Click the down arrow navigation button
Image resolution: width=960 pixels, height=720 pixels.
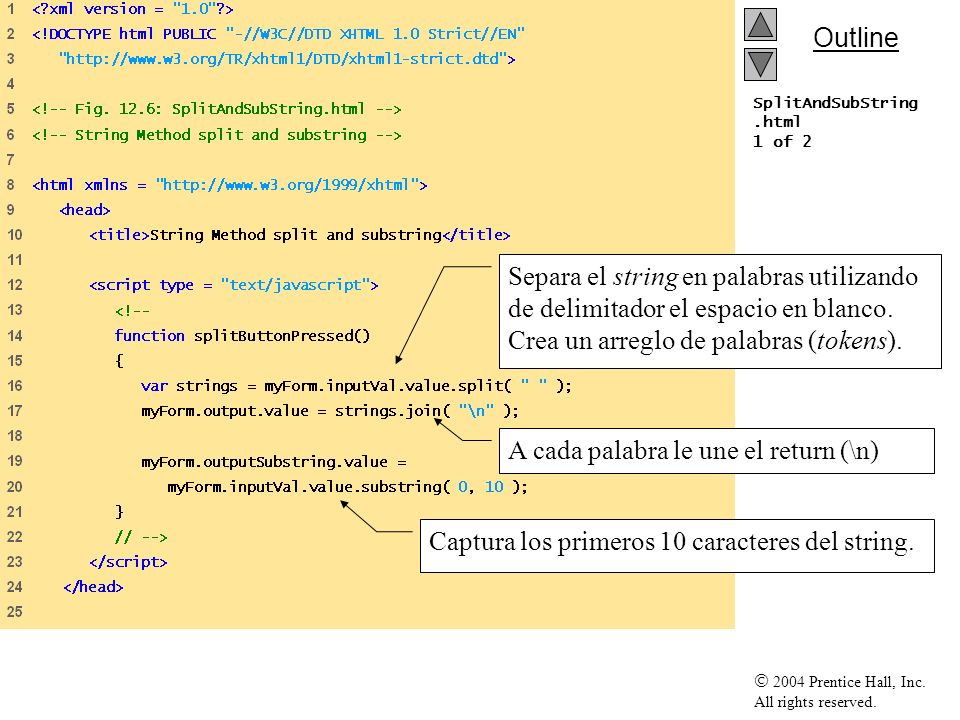point(760,64)
